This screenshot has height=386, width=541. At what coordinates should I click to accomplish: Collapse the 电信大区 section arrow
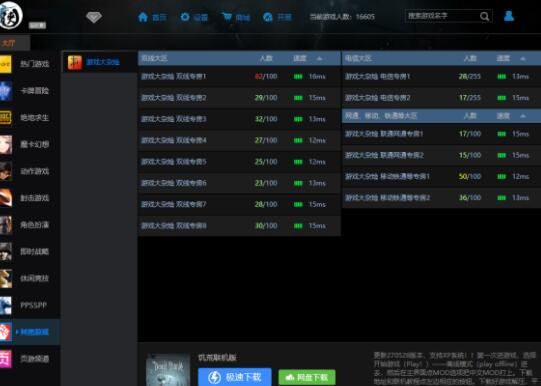pos(523,59)
